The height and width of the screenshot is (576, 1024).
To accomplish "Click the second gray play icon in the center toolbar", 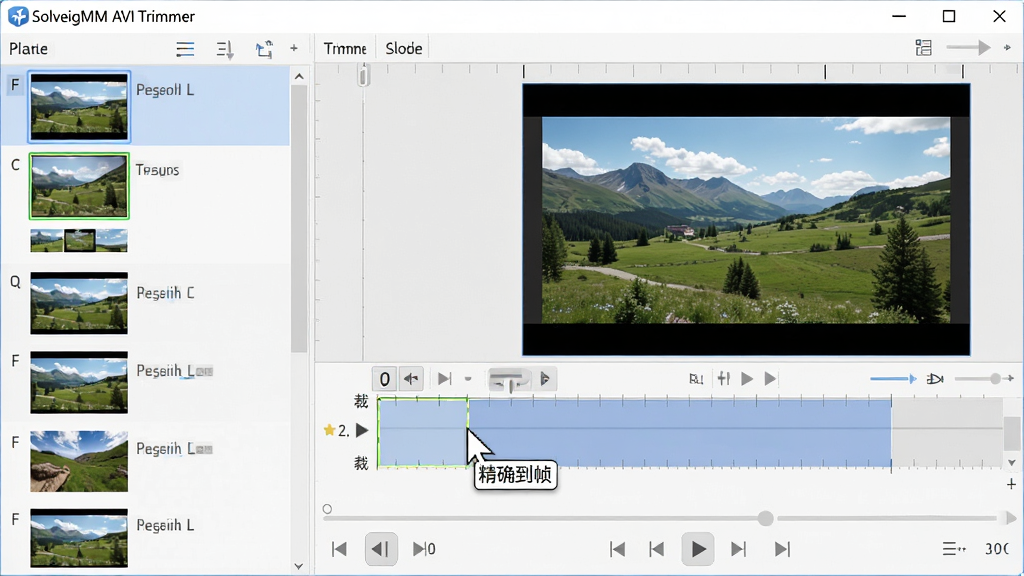I will click(771, 379).
